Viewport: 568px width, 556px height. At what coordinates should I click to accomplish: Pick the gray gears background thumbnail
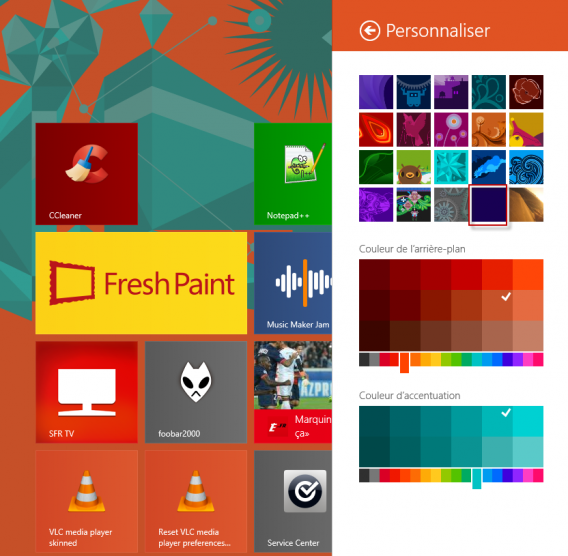451,205
